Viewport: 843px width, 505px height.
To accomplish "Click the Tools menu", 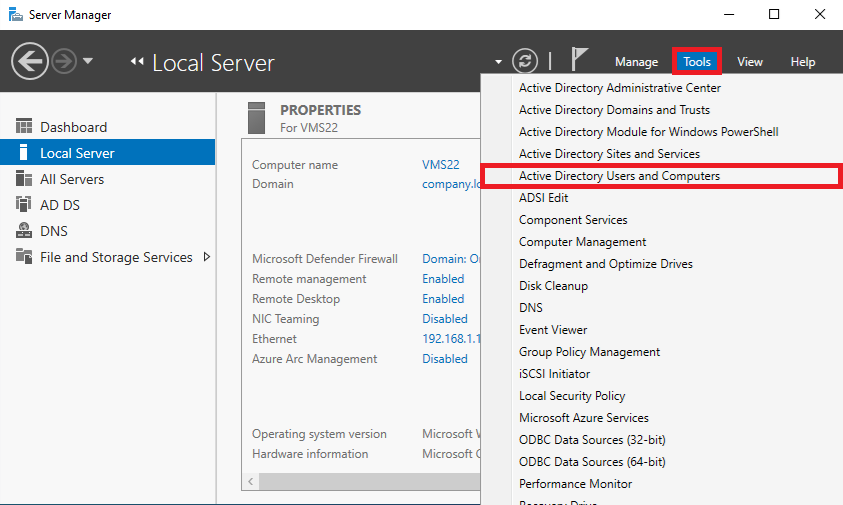I will coord(697,62).
